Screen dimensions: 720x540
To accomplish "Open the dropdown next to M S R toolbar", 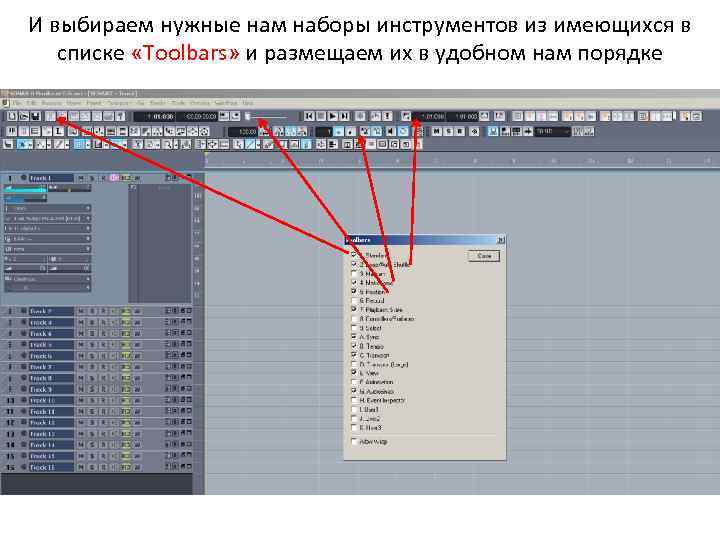I will 553,132.
